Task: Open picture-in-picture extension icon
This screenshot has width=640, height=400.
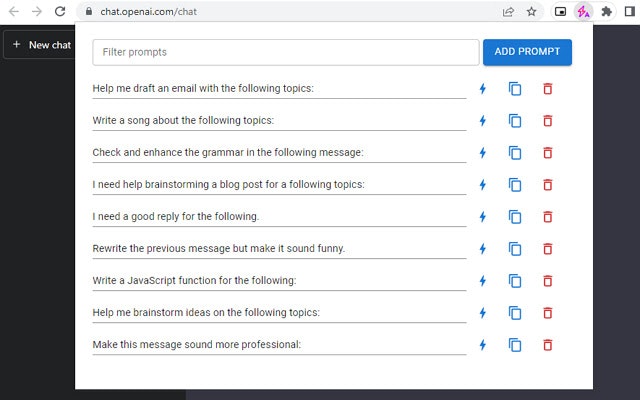Action: pos(560,11)
